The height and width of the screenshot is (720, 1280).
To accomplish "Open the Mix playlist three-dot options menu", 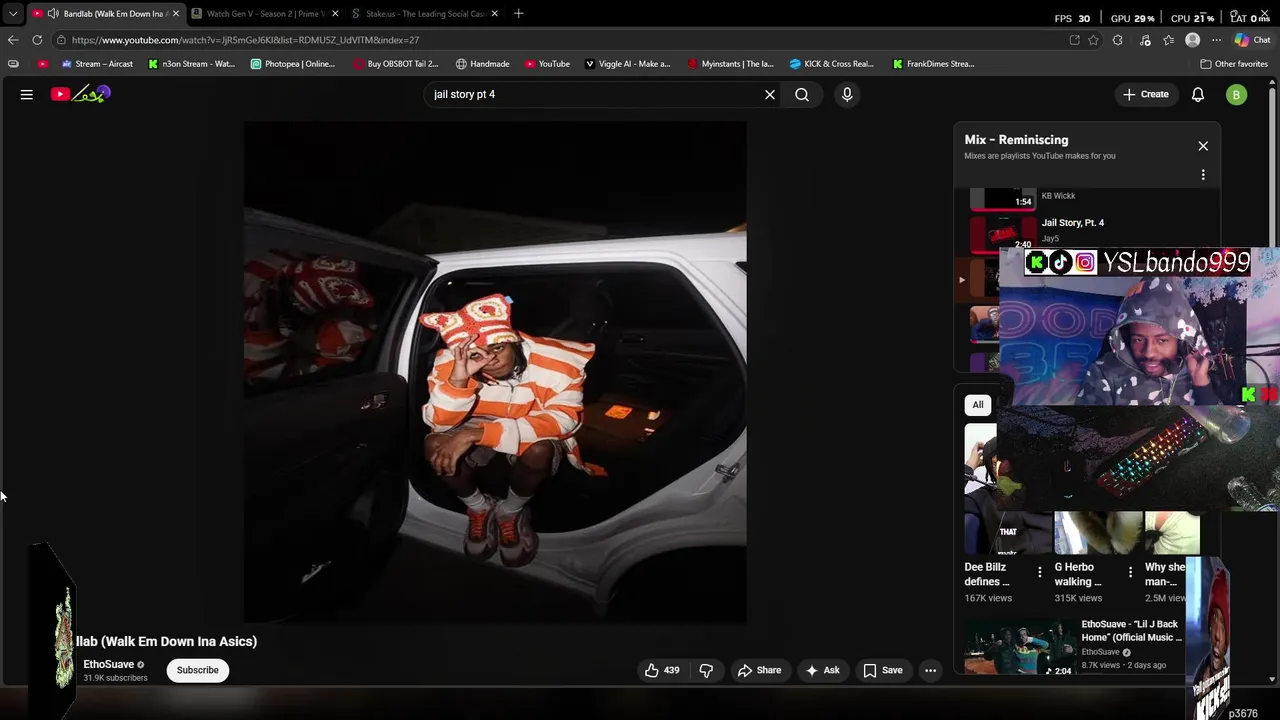I will [1203, 175].
